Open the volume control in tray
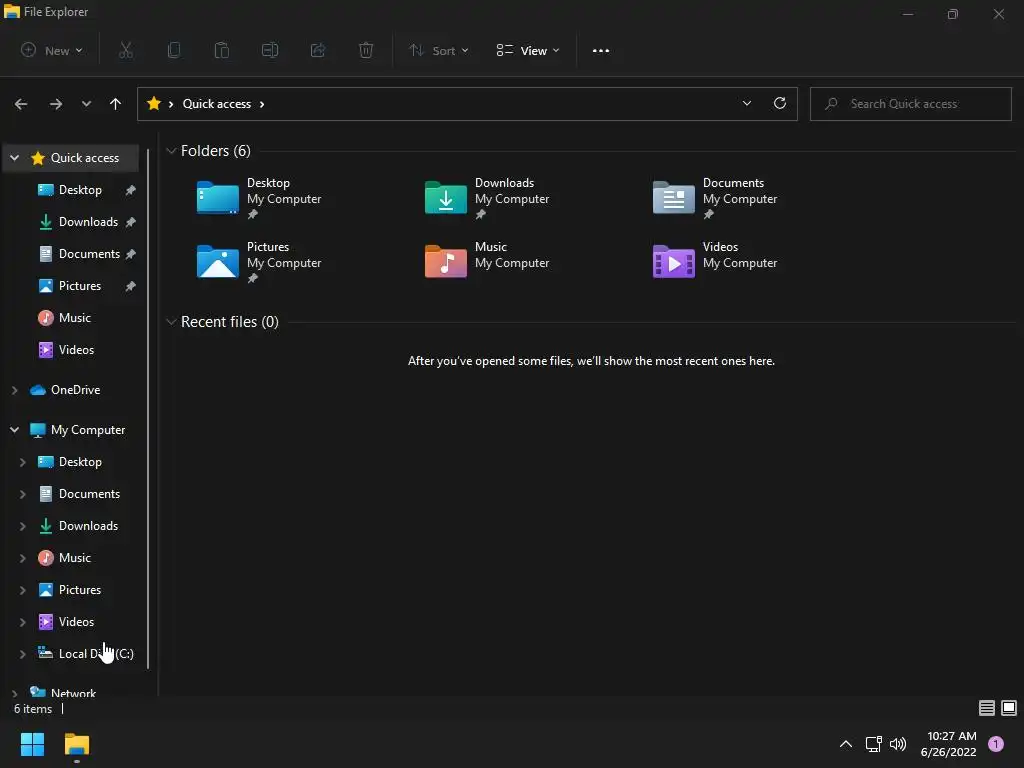The height and width of the screenshot is (768, 1024). pos(898,744)
